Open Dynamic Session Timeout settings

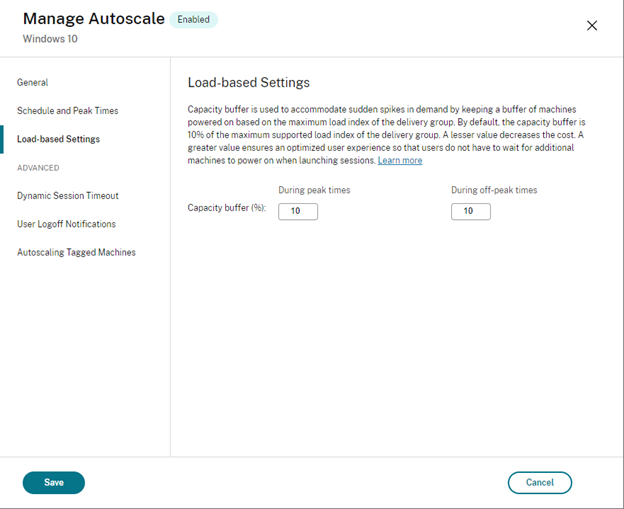pos(67,196)
